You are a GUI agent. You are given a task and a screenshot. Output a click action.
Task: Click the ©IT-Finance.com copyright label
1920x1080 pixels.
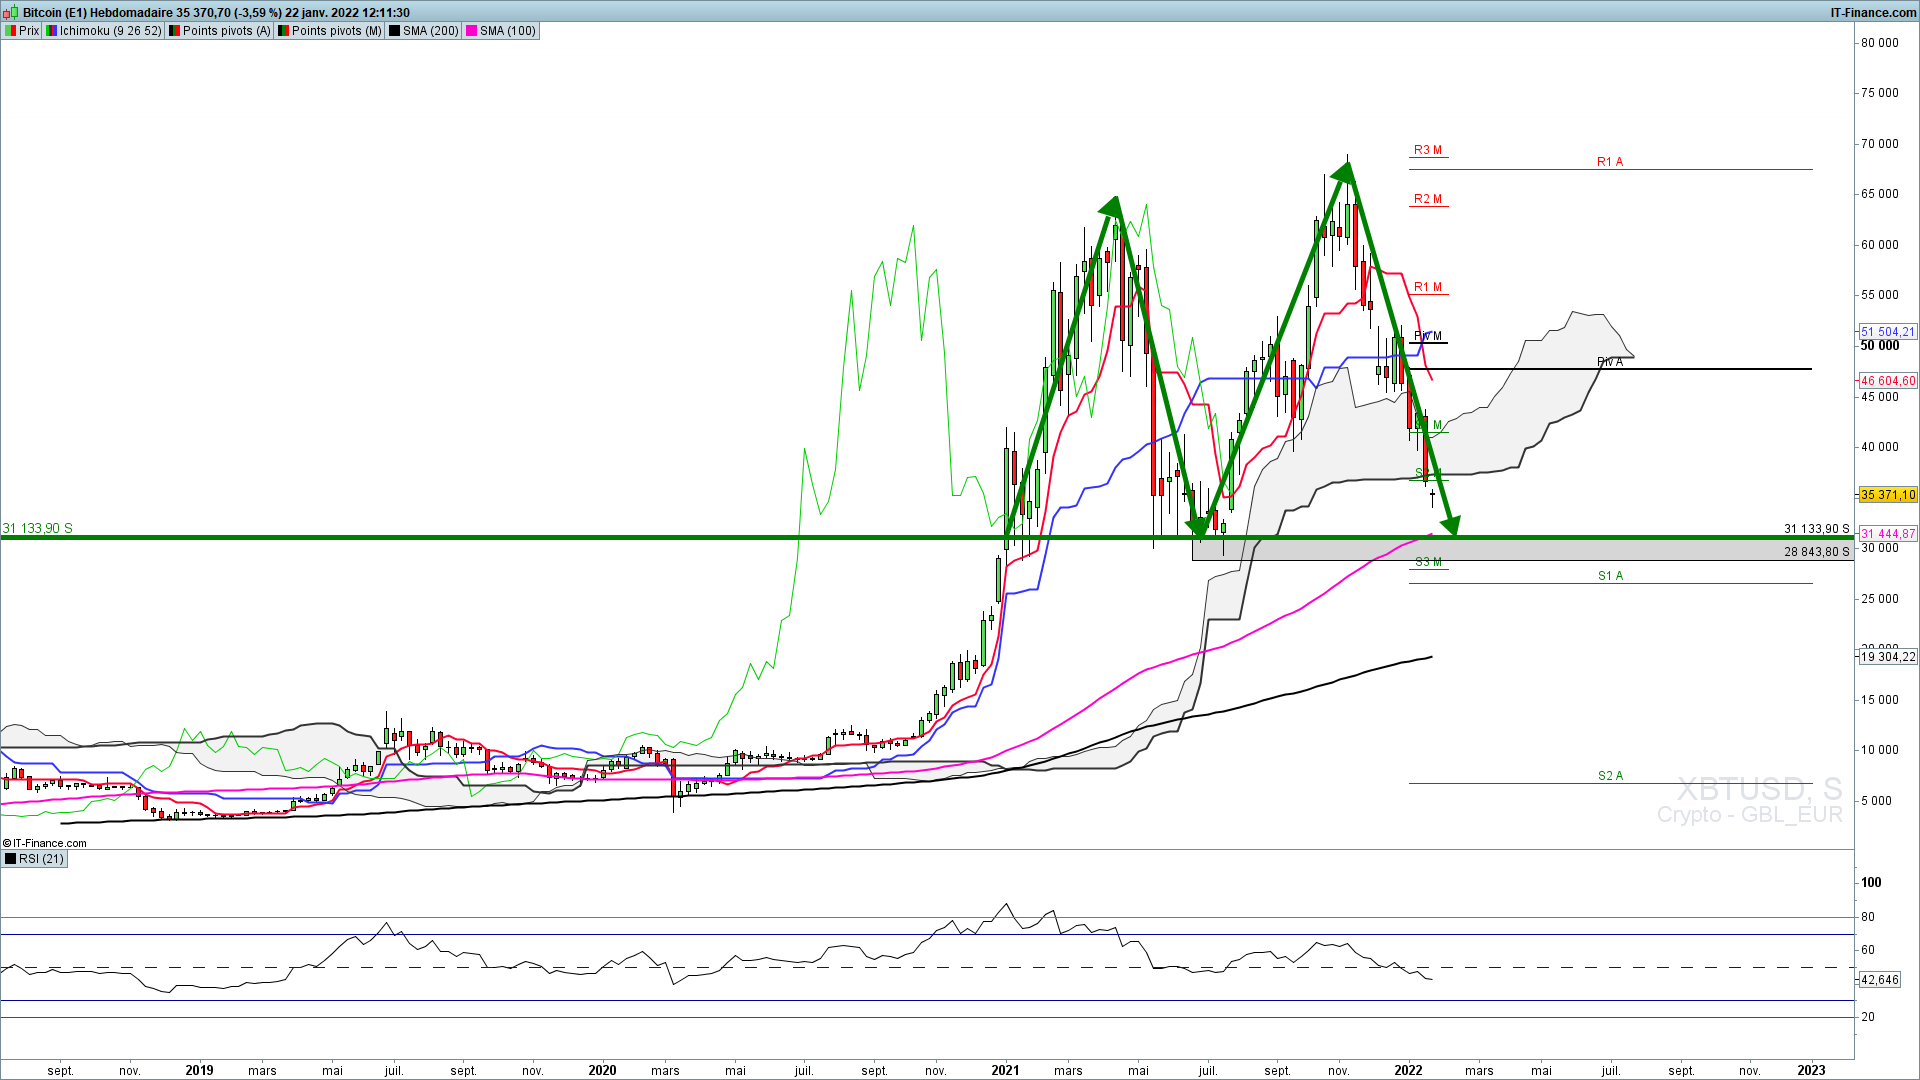pyautogui.click(x=45, y=843)
